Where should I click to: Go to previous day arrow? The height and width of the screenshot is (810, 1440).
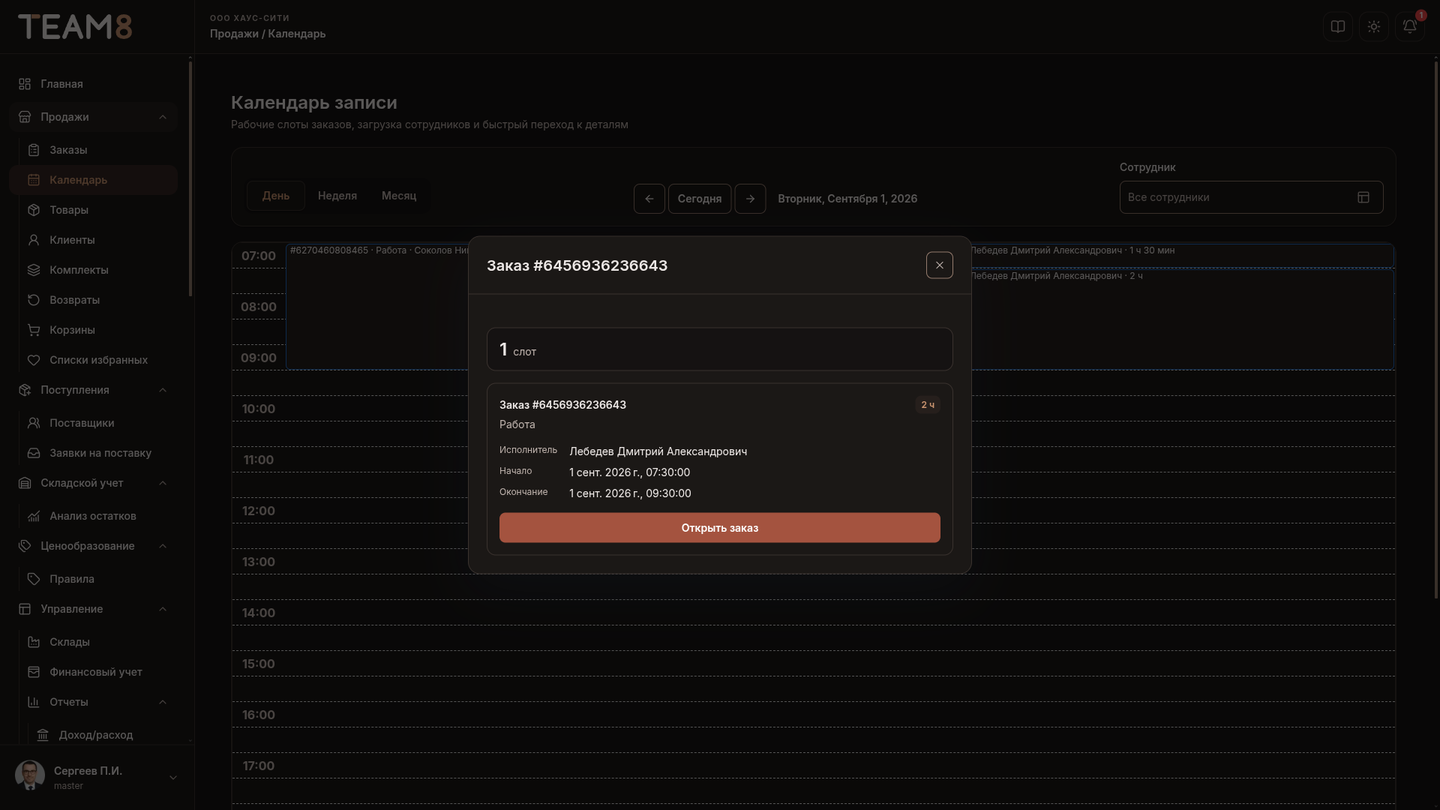click(649, 198)
